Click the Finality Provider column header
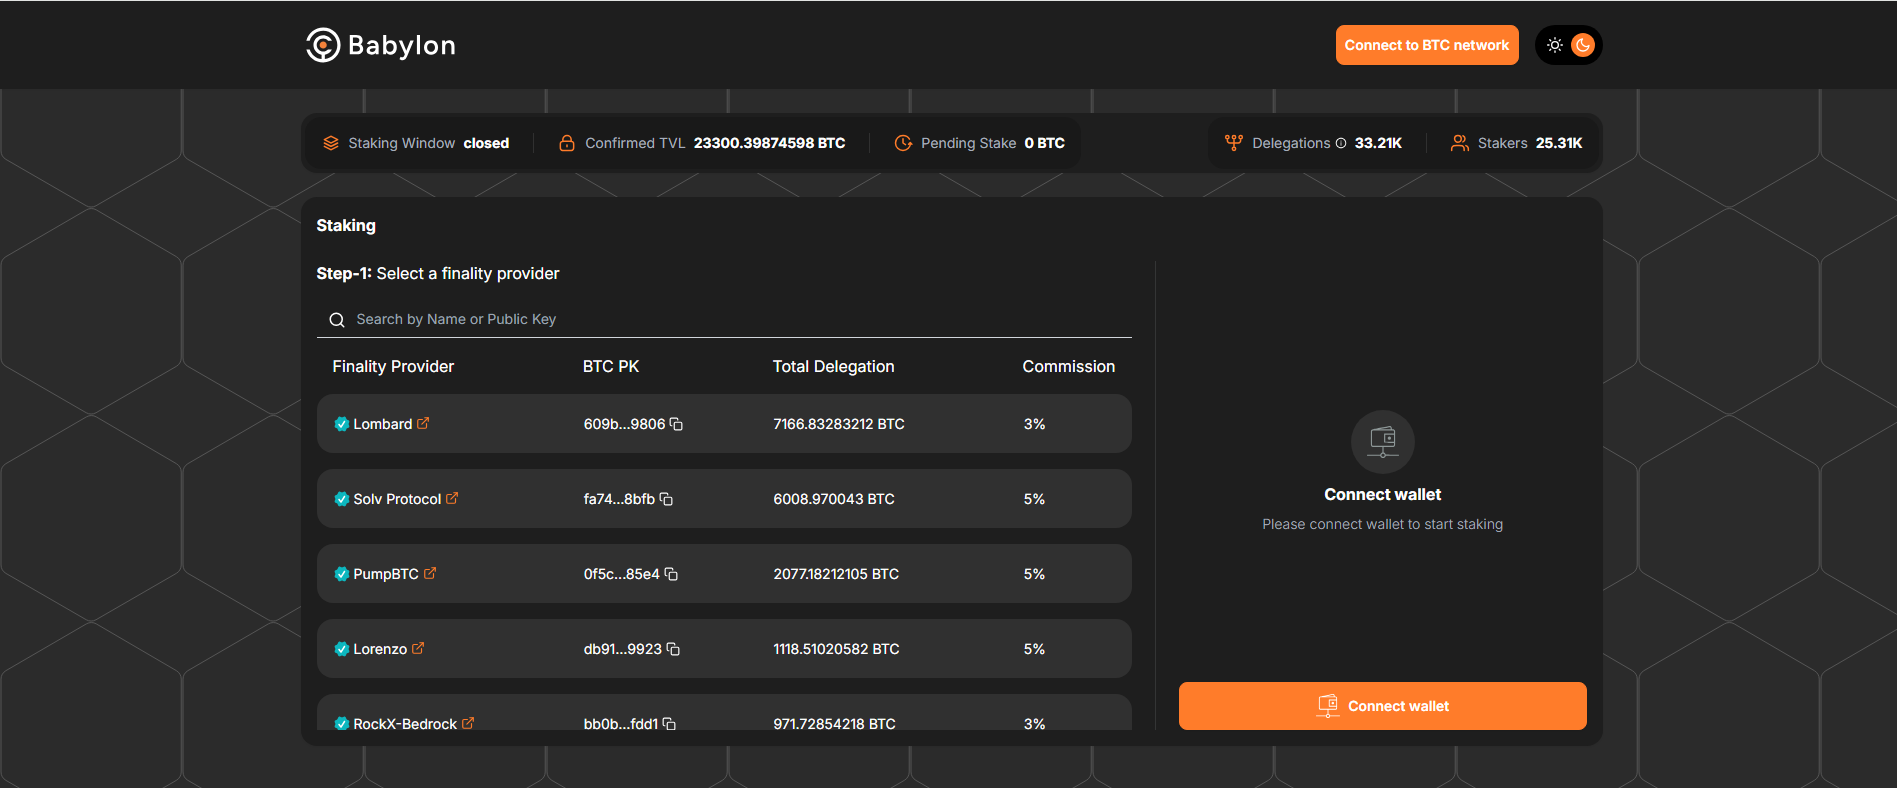1897x788 pixels. pos(393,367)
